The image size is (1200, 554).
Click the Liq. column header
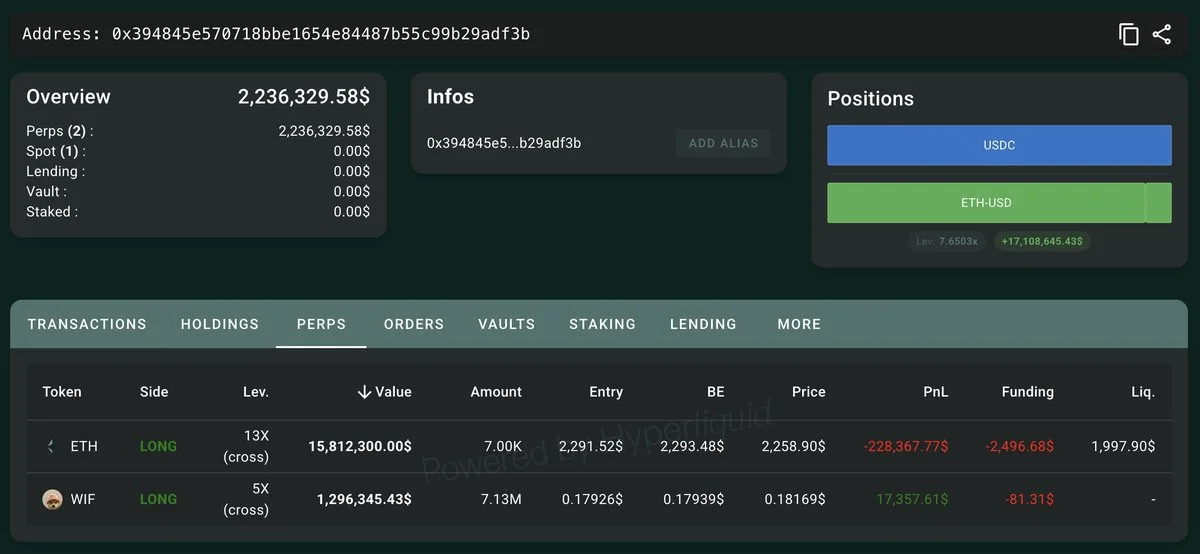coord(1143,392)
